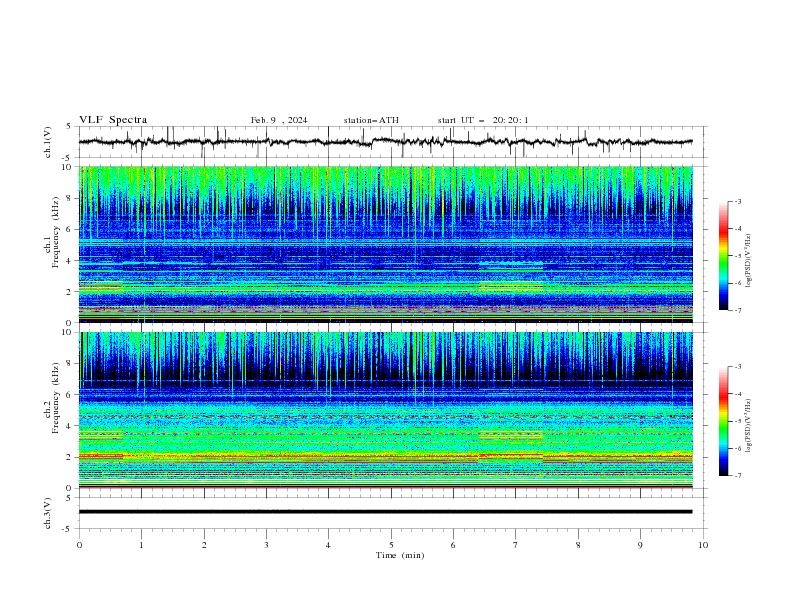Click ch.2 colorbar tick label "-3"

tap(738, 367)
